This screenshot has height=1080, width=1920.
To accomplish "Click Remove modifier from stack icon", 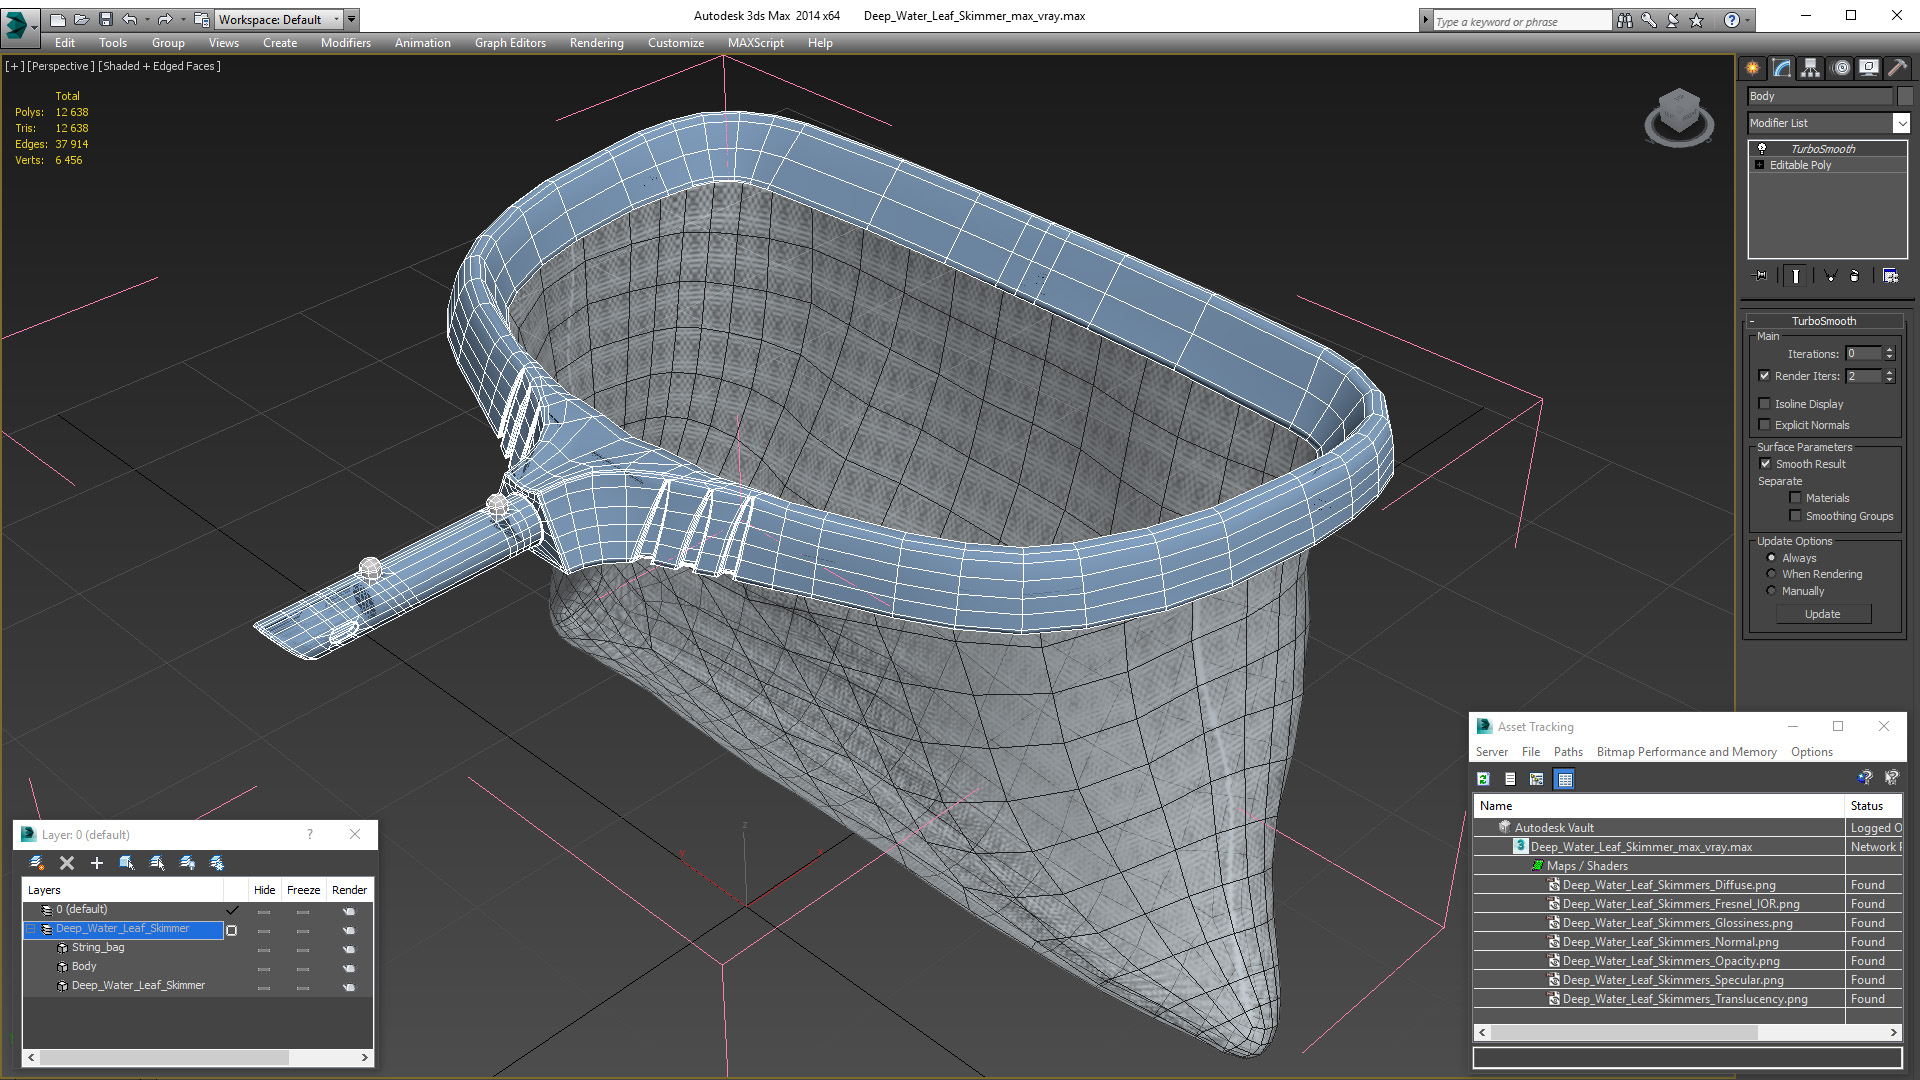I will tap(1855, 276).
